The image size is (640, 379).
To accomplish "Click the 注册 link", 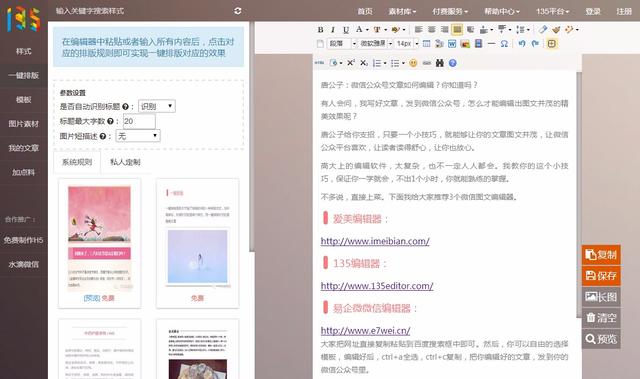I will click(x=624, y=11).
